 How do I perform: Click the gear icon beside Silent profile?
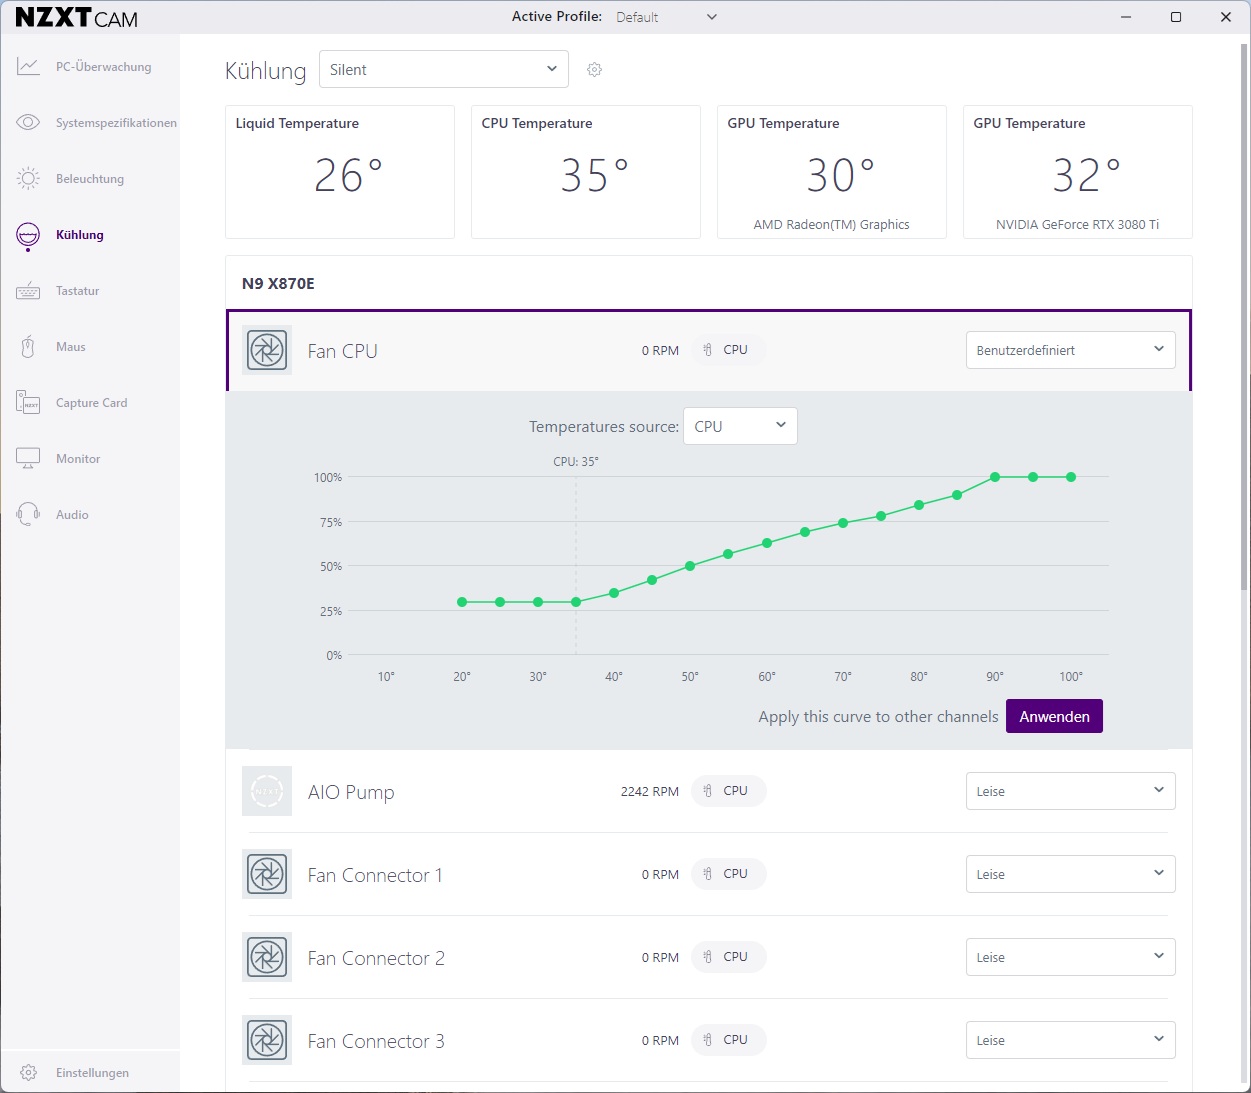[x=594, y=69]
